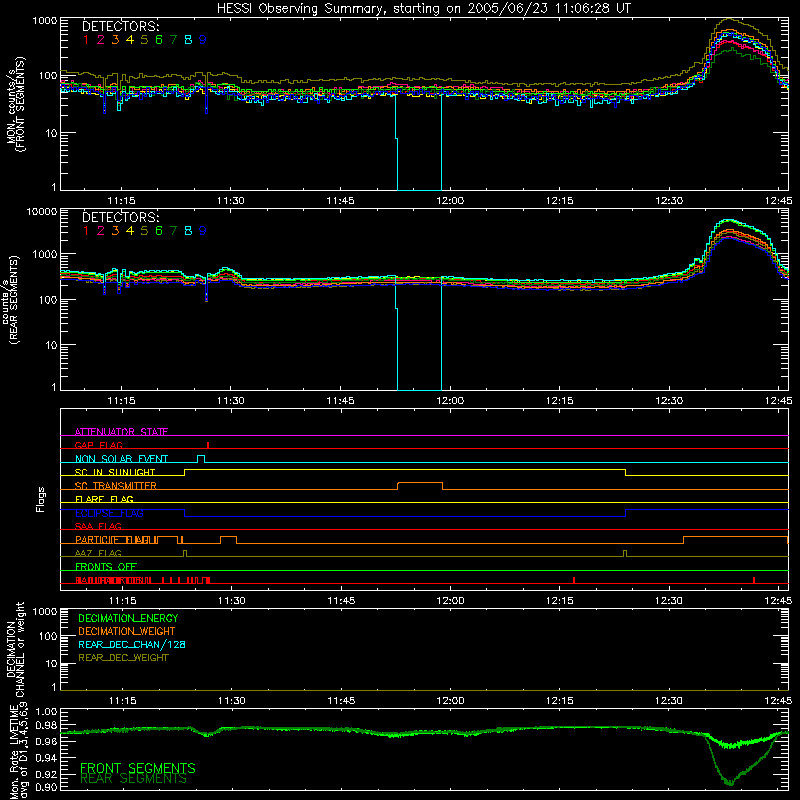800x800 pixels.
Task: Select the REAR_DEC_WEIGHT legend entry
Action: (123, 658)
